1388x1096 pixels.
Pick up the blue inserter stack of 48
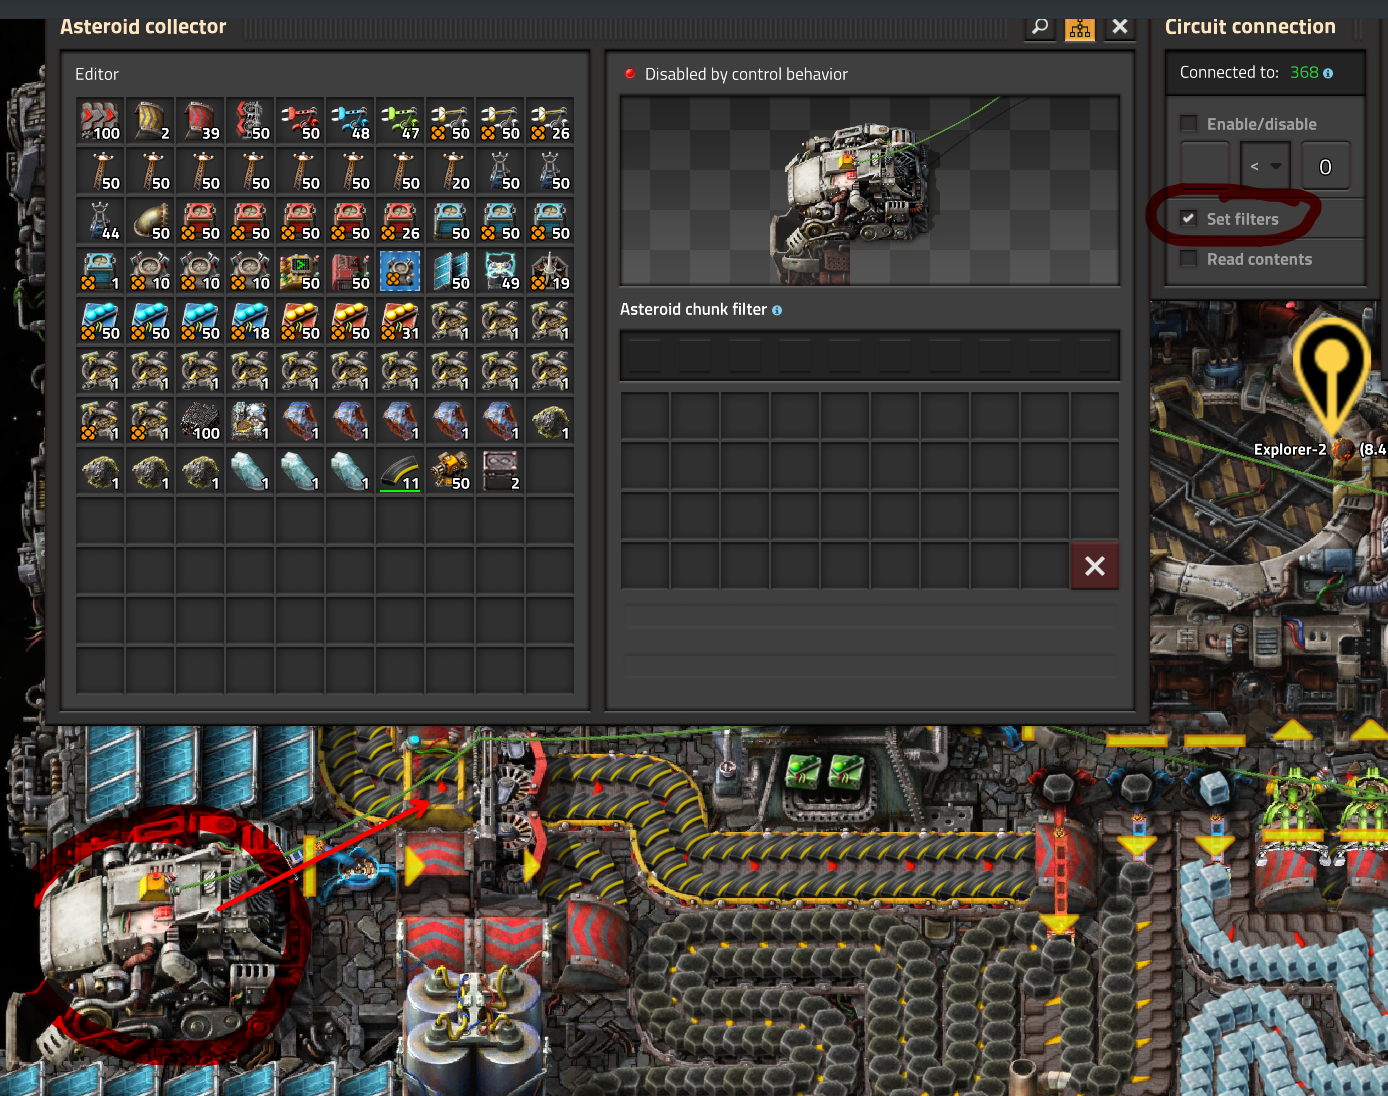pos(350,121)
